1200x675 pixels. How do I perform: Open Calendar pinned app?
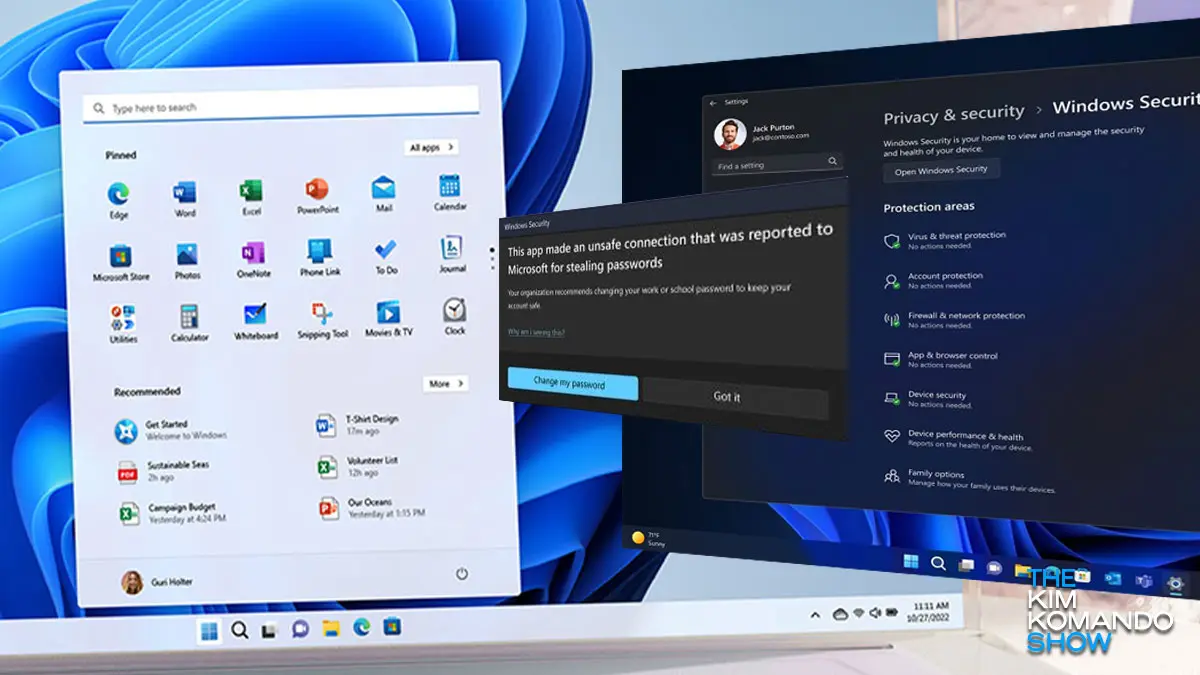(449, 192)
